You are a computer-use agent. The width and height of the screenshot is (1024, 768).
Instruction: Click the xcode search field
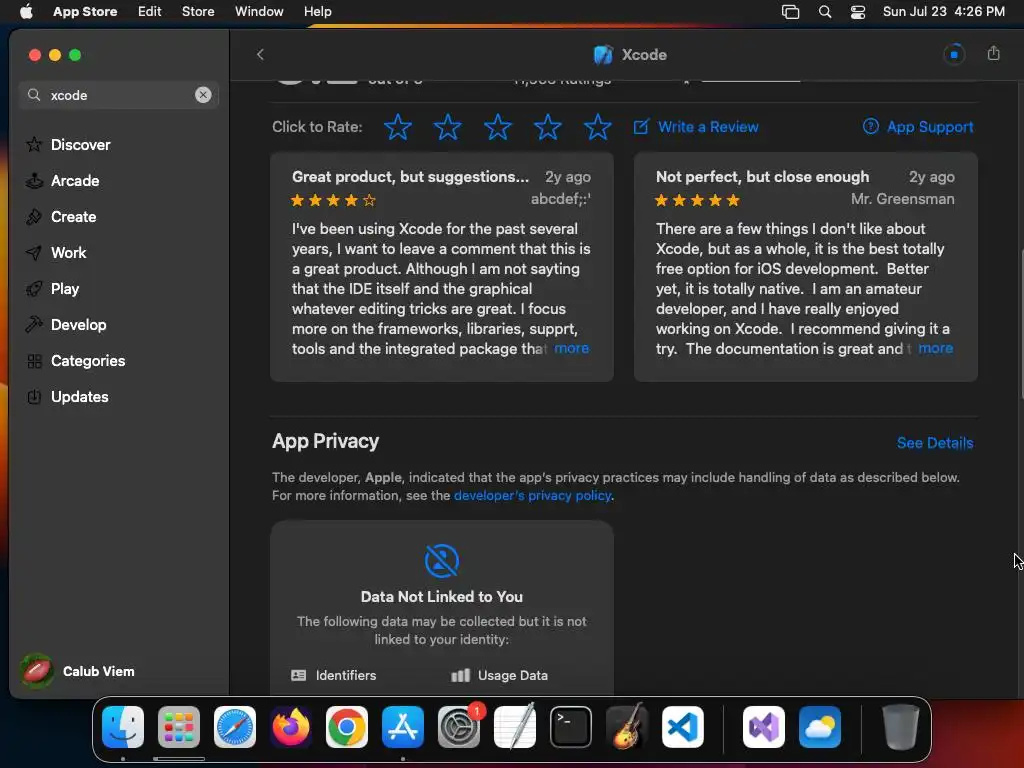pos(118,95)
